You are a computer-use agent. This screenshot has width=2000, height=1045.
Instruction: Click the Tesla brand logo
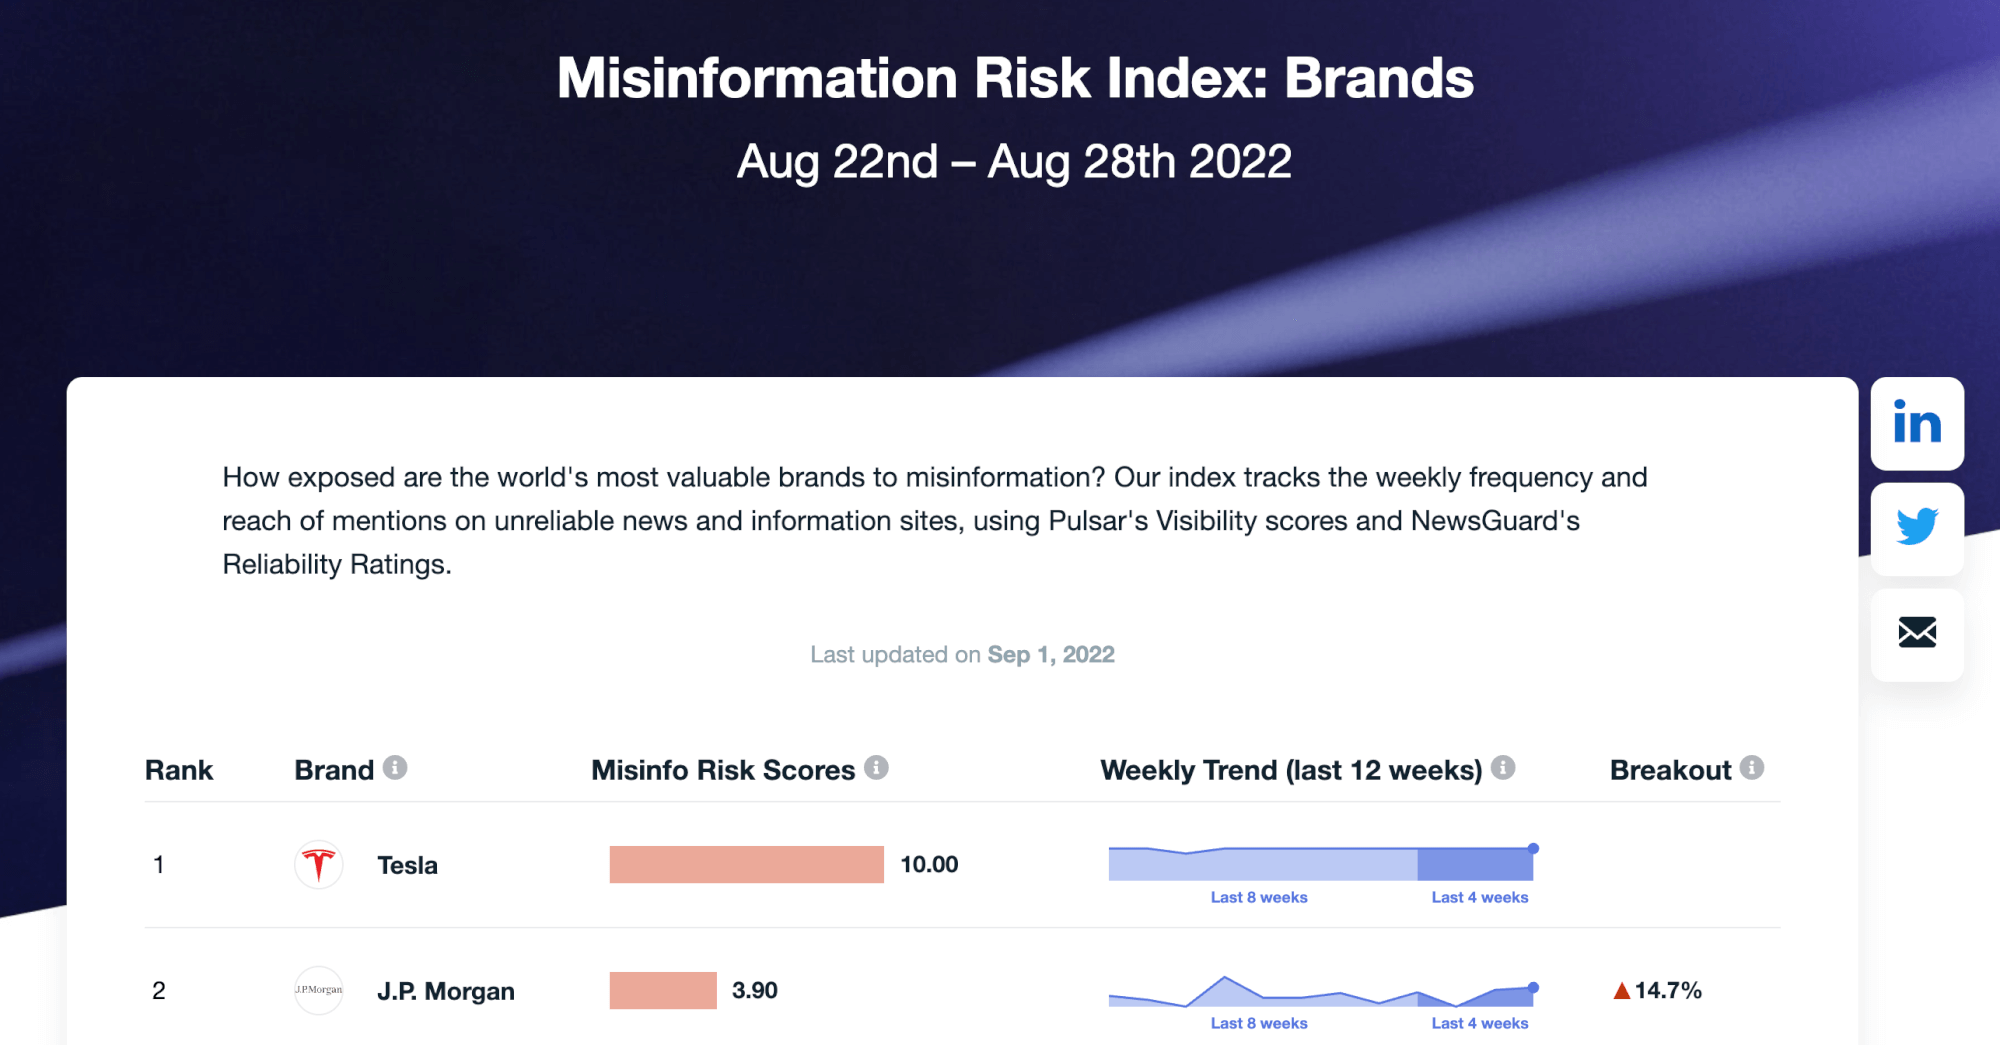(x=319, y=865)
